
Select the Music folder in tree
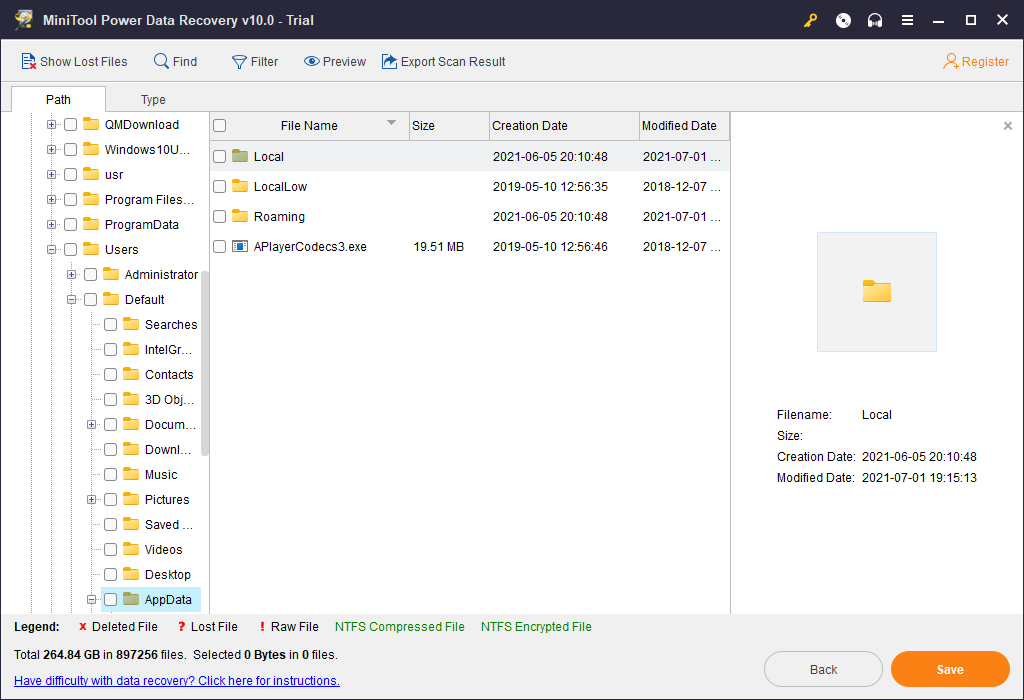[x=161, y=475]
